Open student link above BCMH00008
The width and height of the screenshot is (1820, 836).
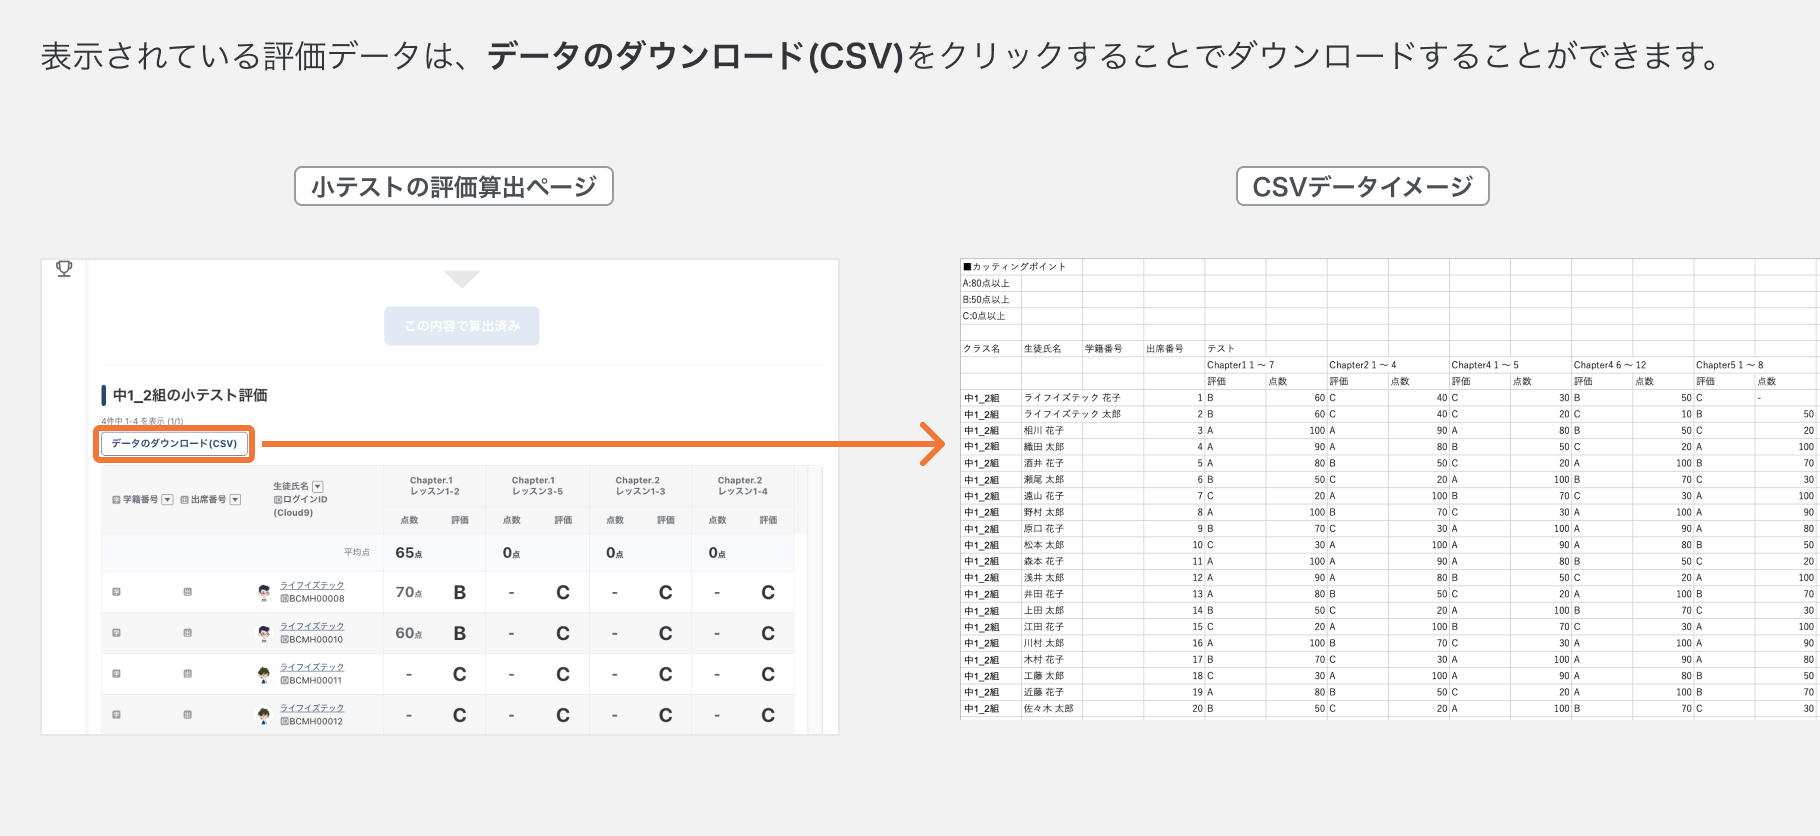[x=312, y=585]
